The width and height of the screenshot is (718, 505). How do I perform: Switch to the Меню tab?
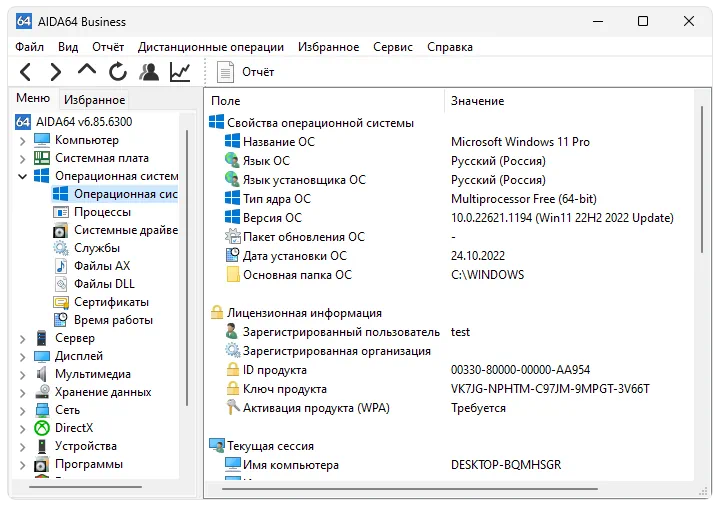[x=33, y=98]
